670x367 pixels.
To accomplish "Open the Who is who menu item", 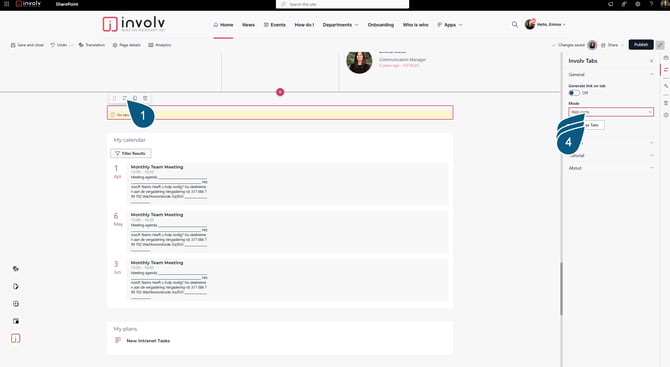I will point(415,25).
